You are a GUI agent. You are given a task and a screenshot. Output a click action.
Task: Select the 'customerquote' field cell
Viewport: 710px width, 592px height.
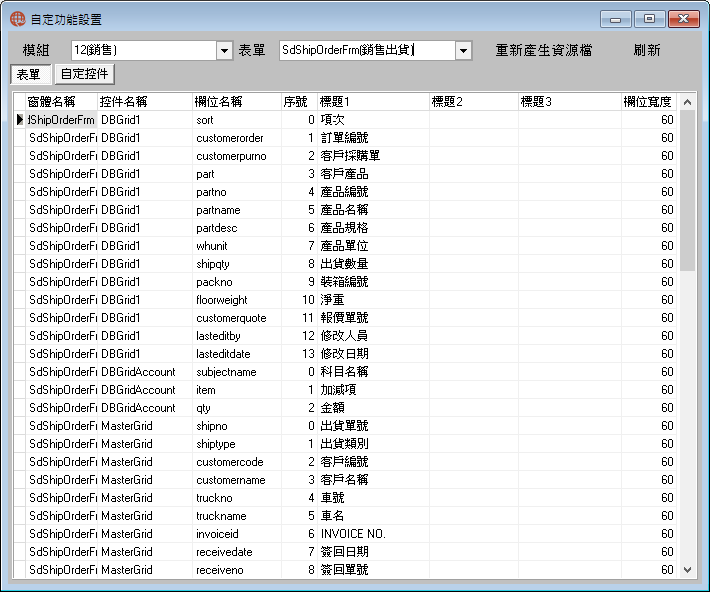(x=237, y=318)
